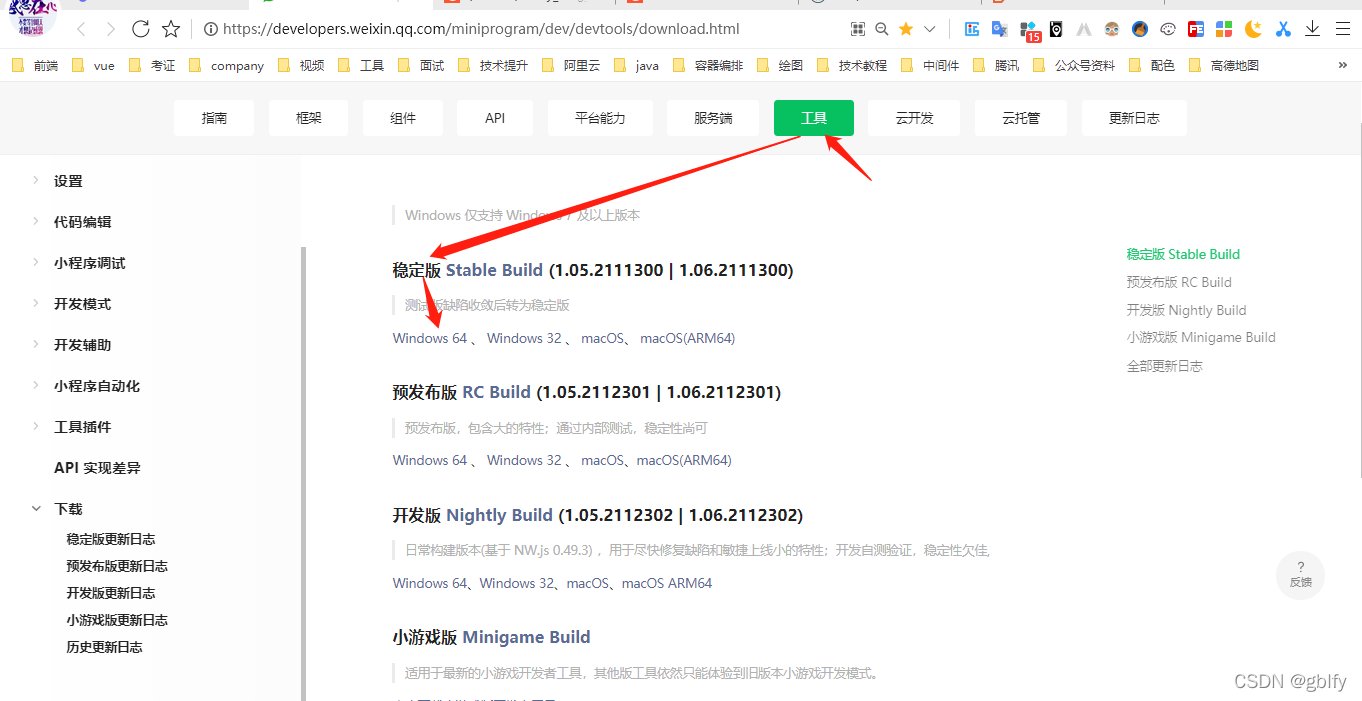Viewport: 1362px width, 701px height.
Task: Open 稳定版更新日志 in sidebar
Action: point(111,539)
